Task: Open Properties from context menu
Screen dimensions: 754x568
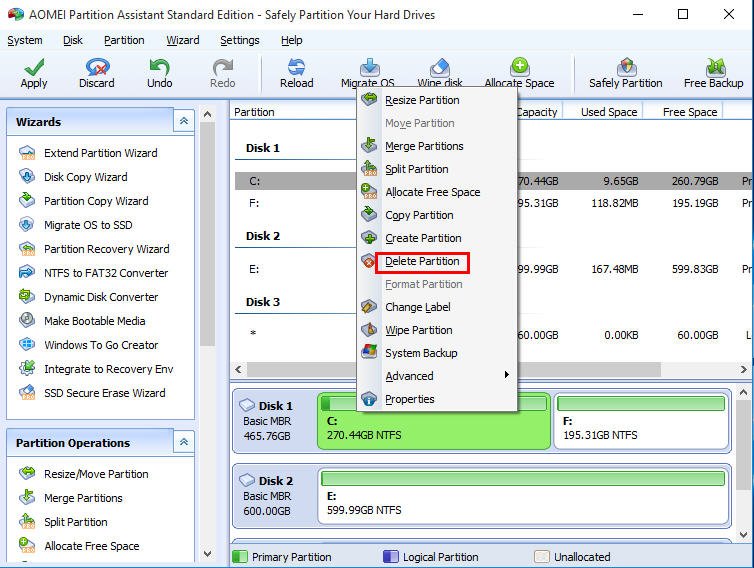Action: [x=437, y=399]
